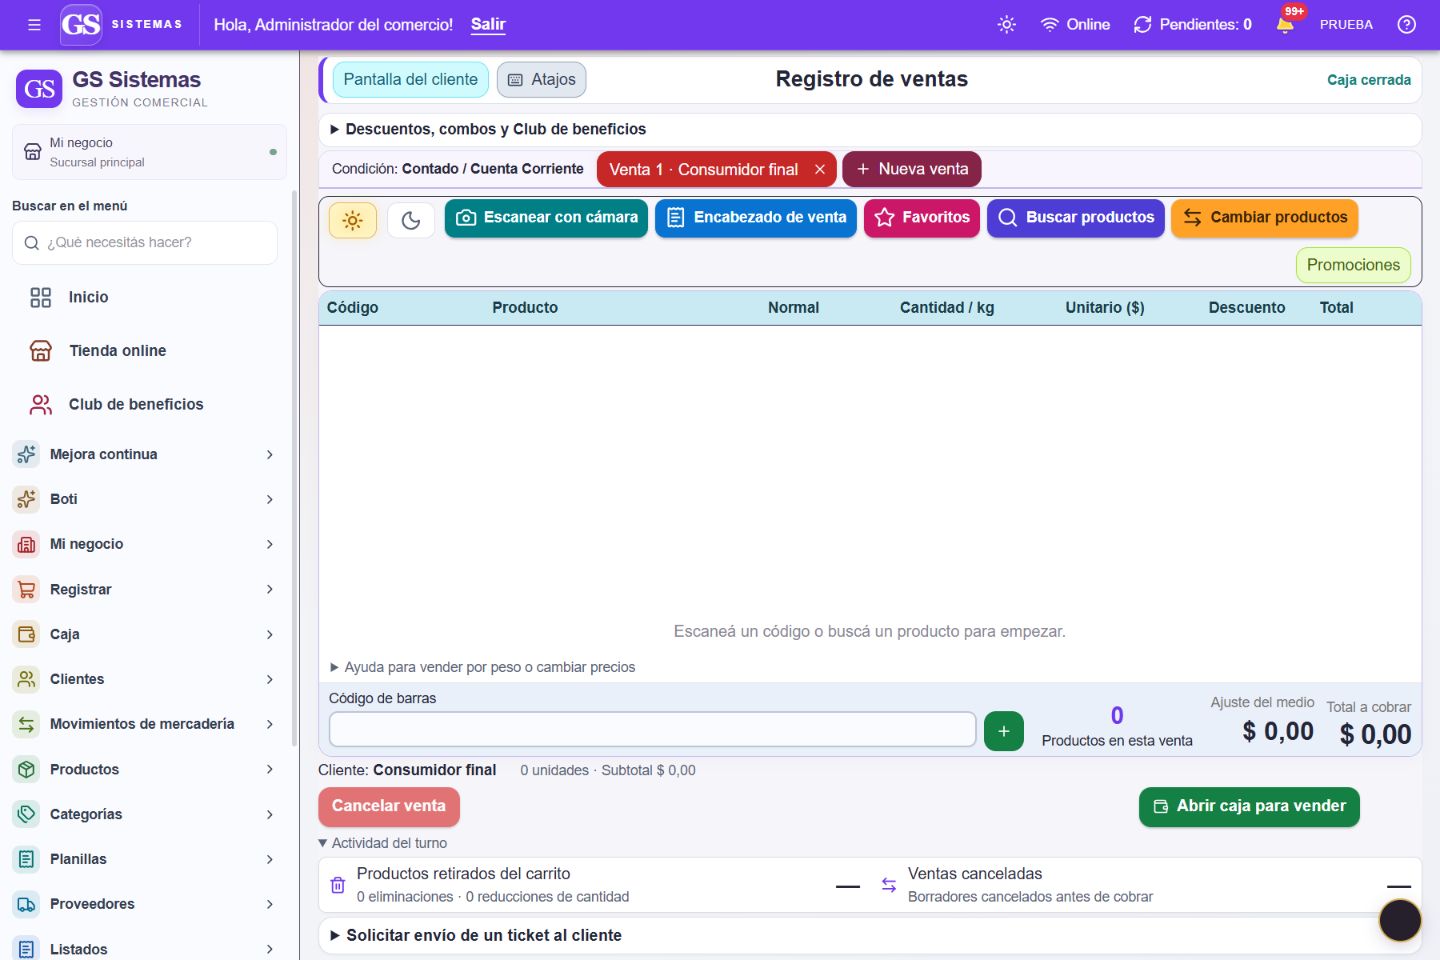Viewport: 1440px width, 960px height.
Task: Focus the Código de barras input field
Action: click(652, 730)
